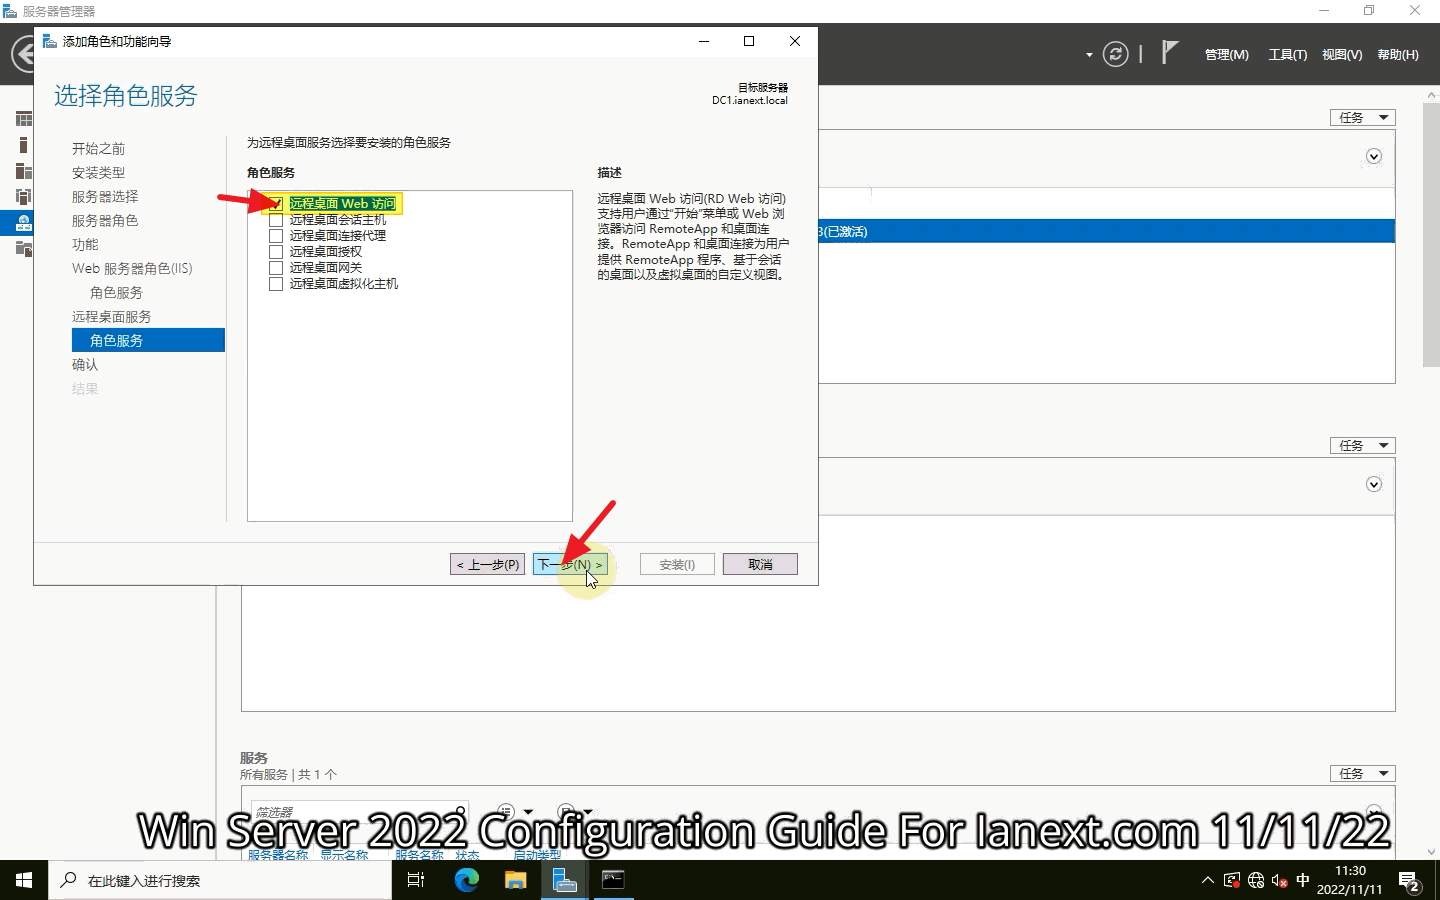Click Server Manager title bar app icon
The image size is (1440, 900).
click(10, 11)
